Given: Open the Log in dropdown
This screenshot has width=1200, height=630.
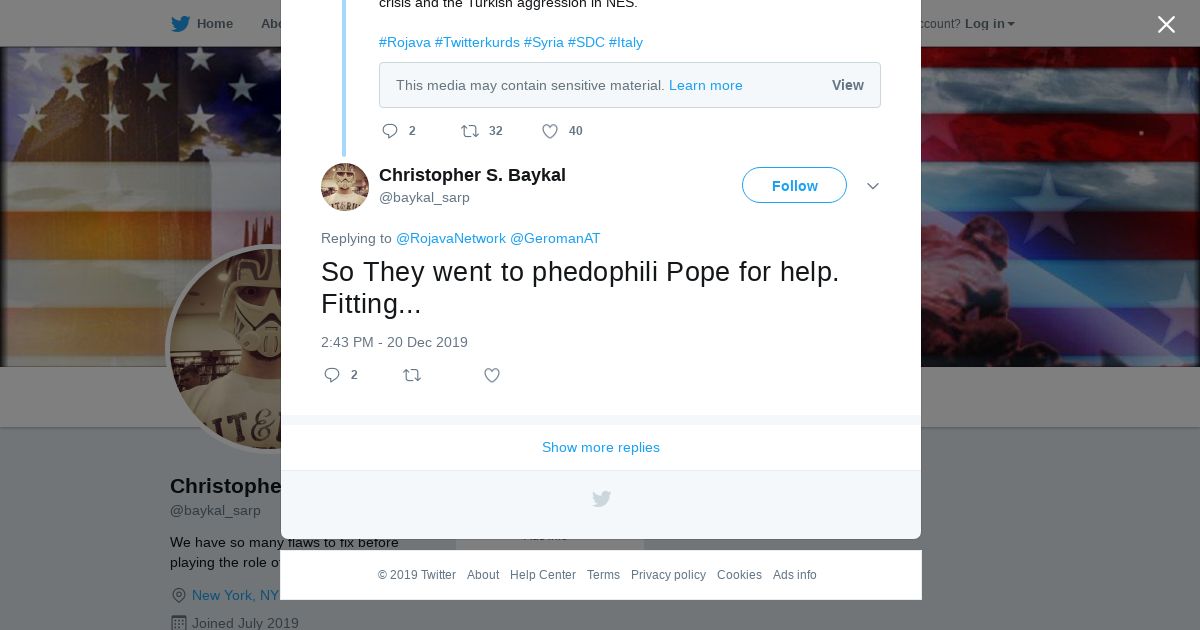Looking at the screenshot, I should click(x=989, y=24).
